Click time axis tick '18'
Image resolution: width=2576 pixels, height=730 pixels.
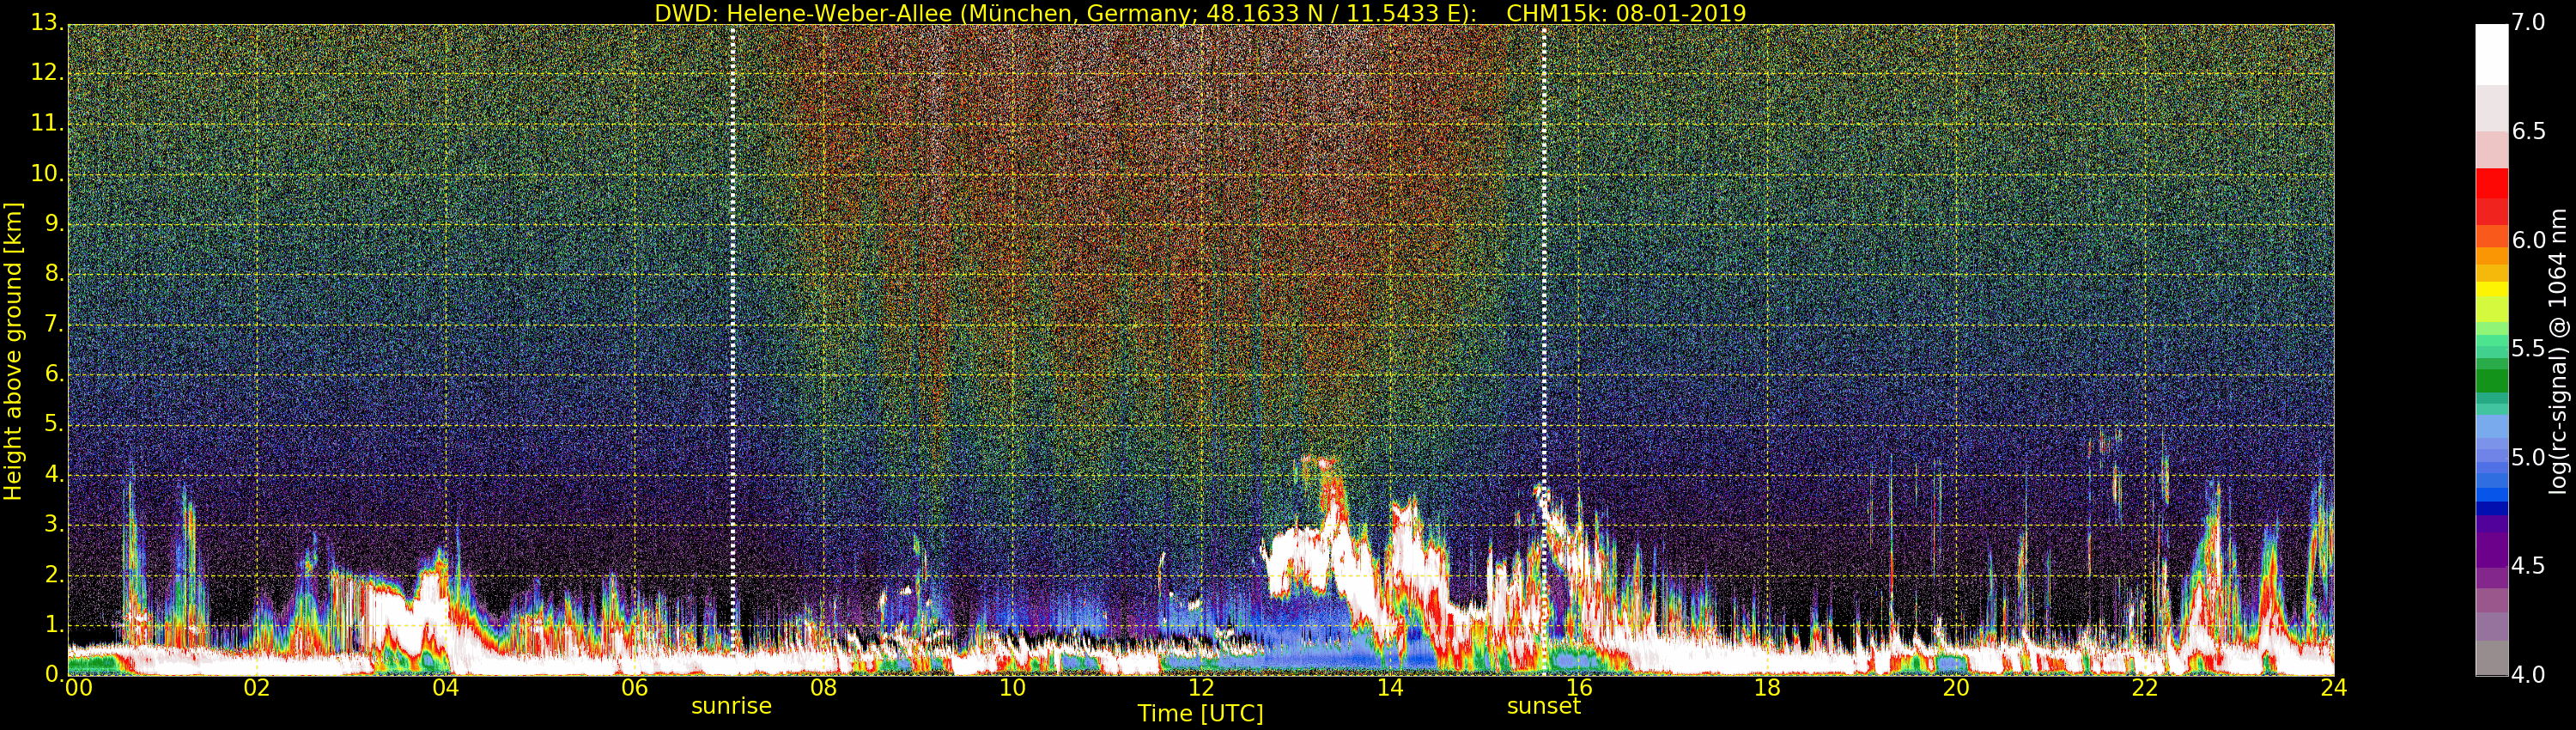click(1768, 688)
